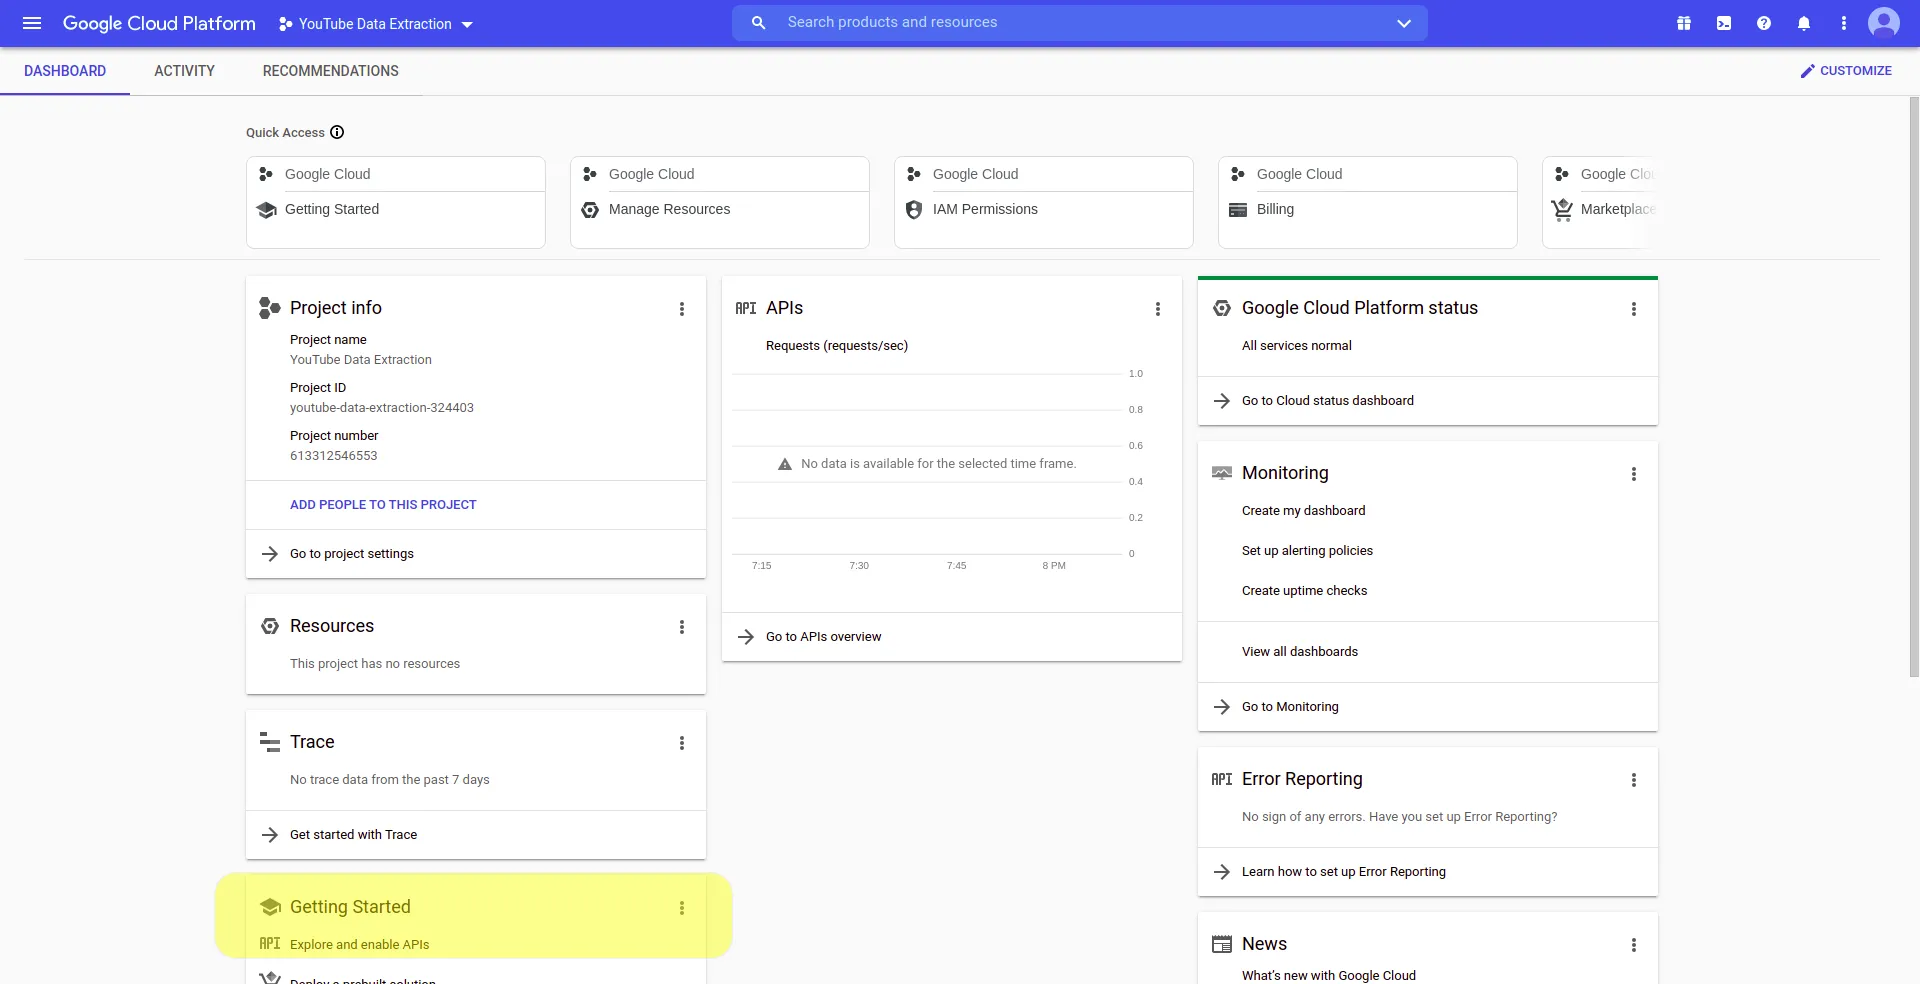Open top bar three-dot settings menu
The width and height of the screenshot is (1920, 984).
(x=1844, y=23)
